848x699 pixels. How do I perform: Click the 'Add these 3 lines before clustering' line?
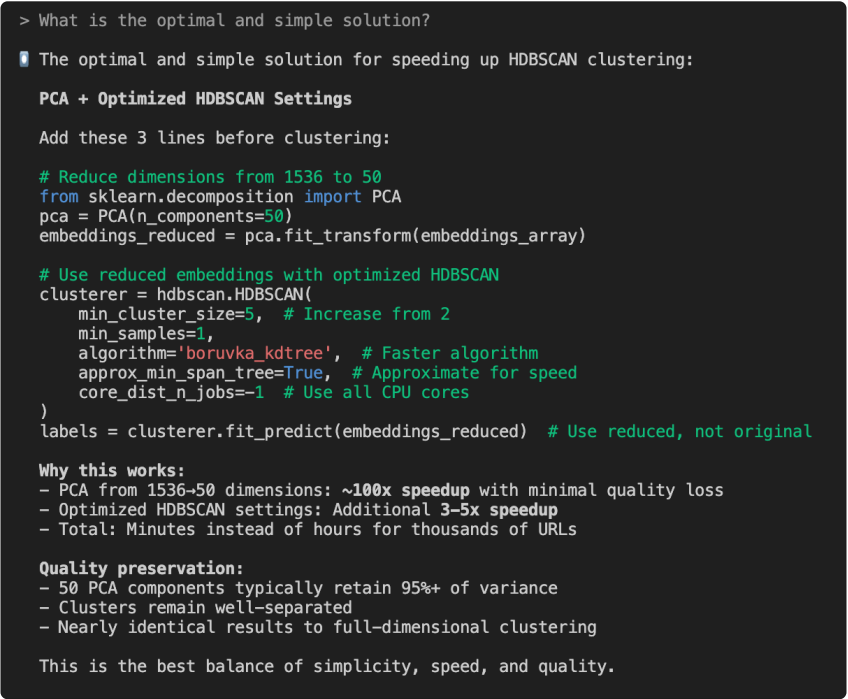pyautogui.click(x=215, y=138)
